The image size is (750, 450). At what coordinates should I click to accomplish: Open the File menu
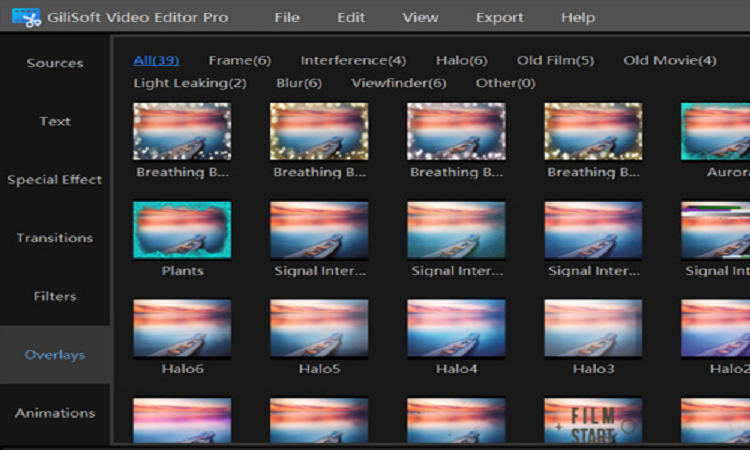click(287, 18)
